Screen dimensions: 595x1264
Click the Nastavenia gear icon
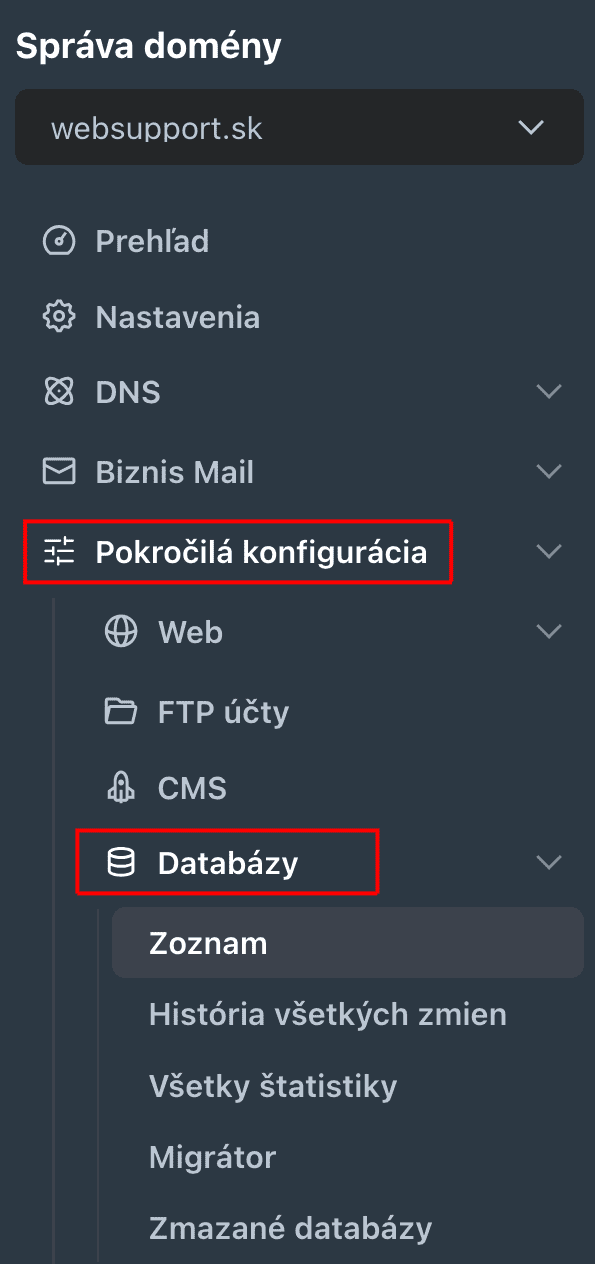(59, 317)
